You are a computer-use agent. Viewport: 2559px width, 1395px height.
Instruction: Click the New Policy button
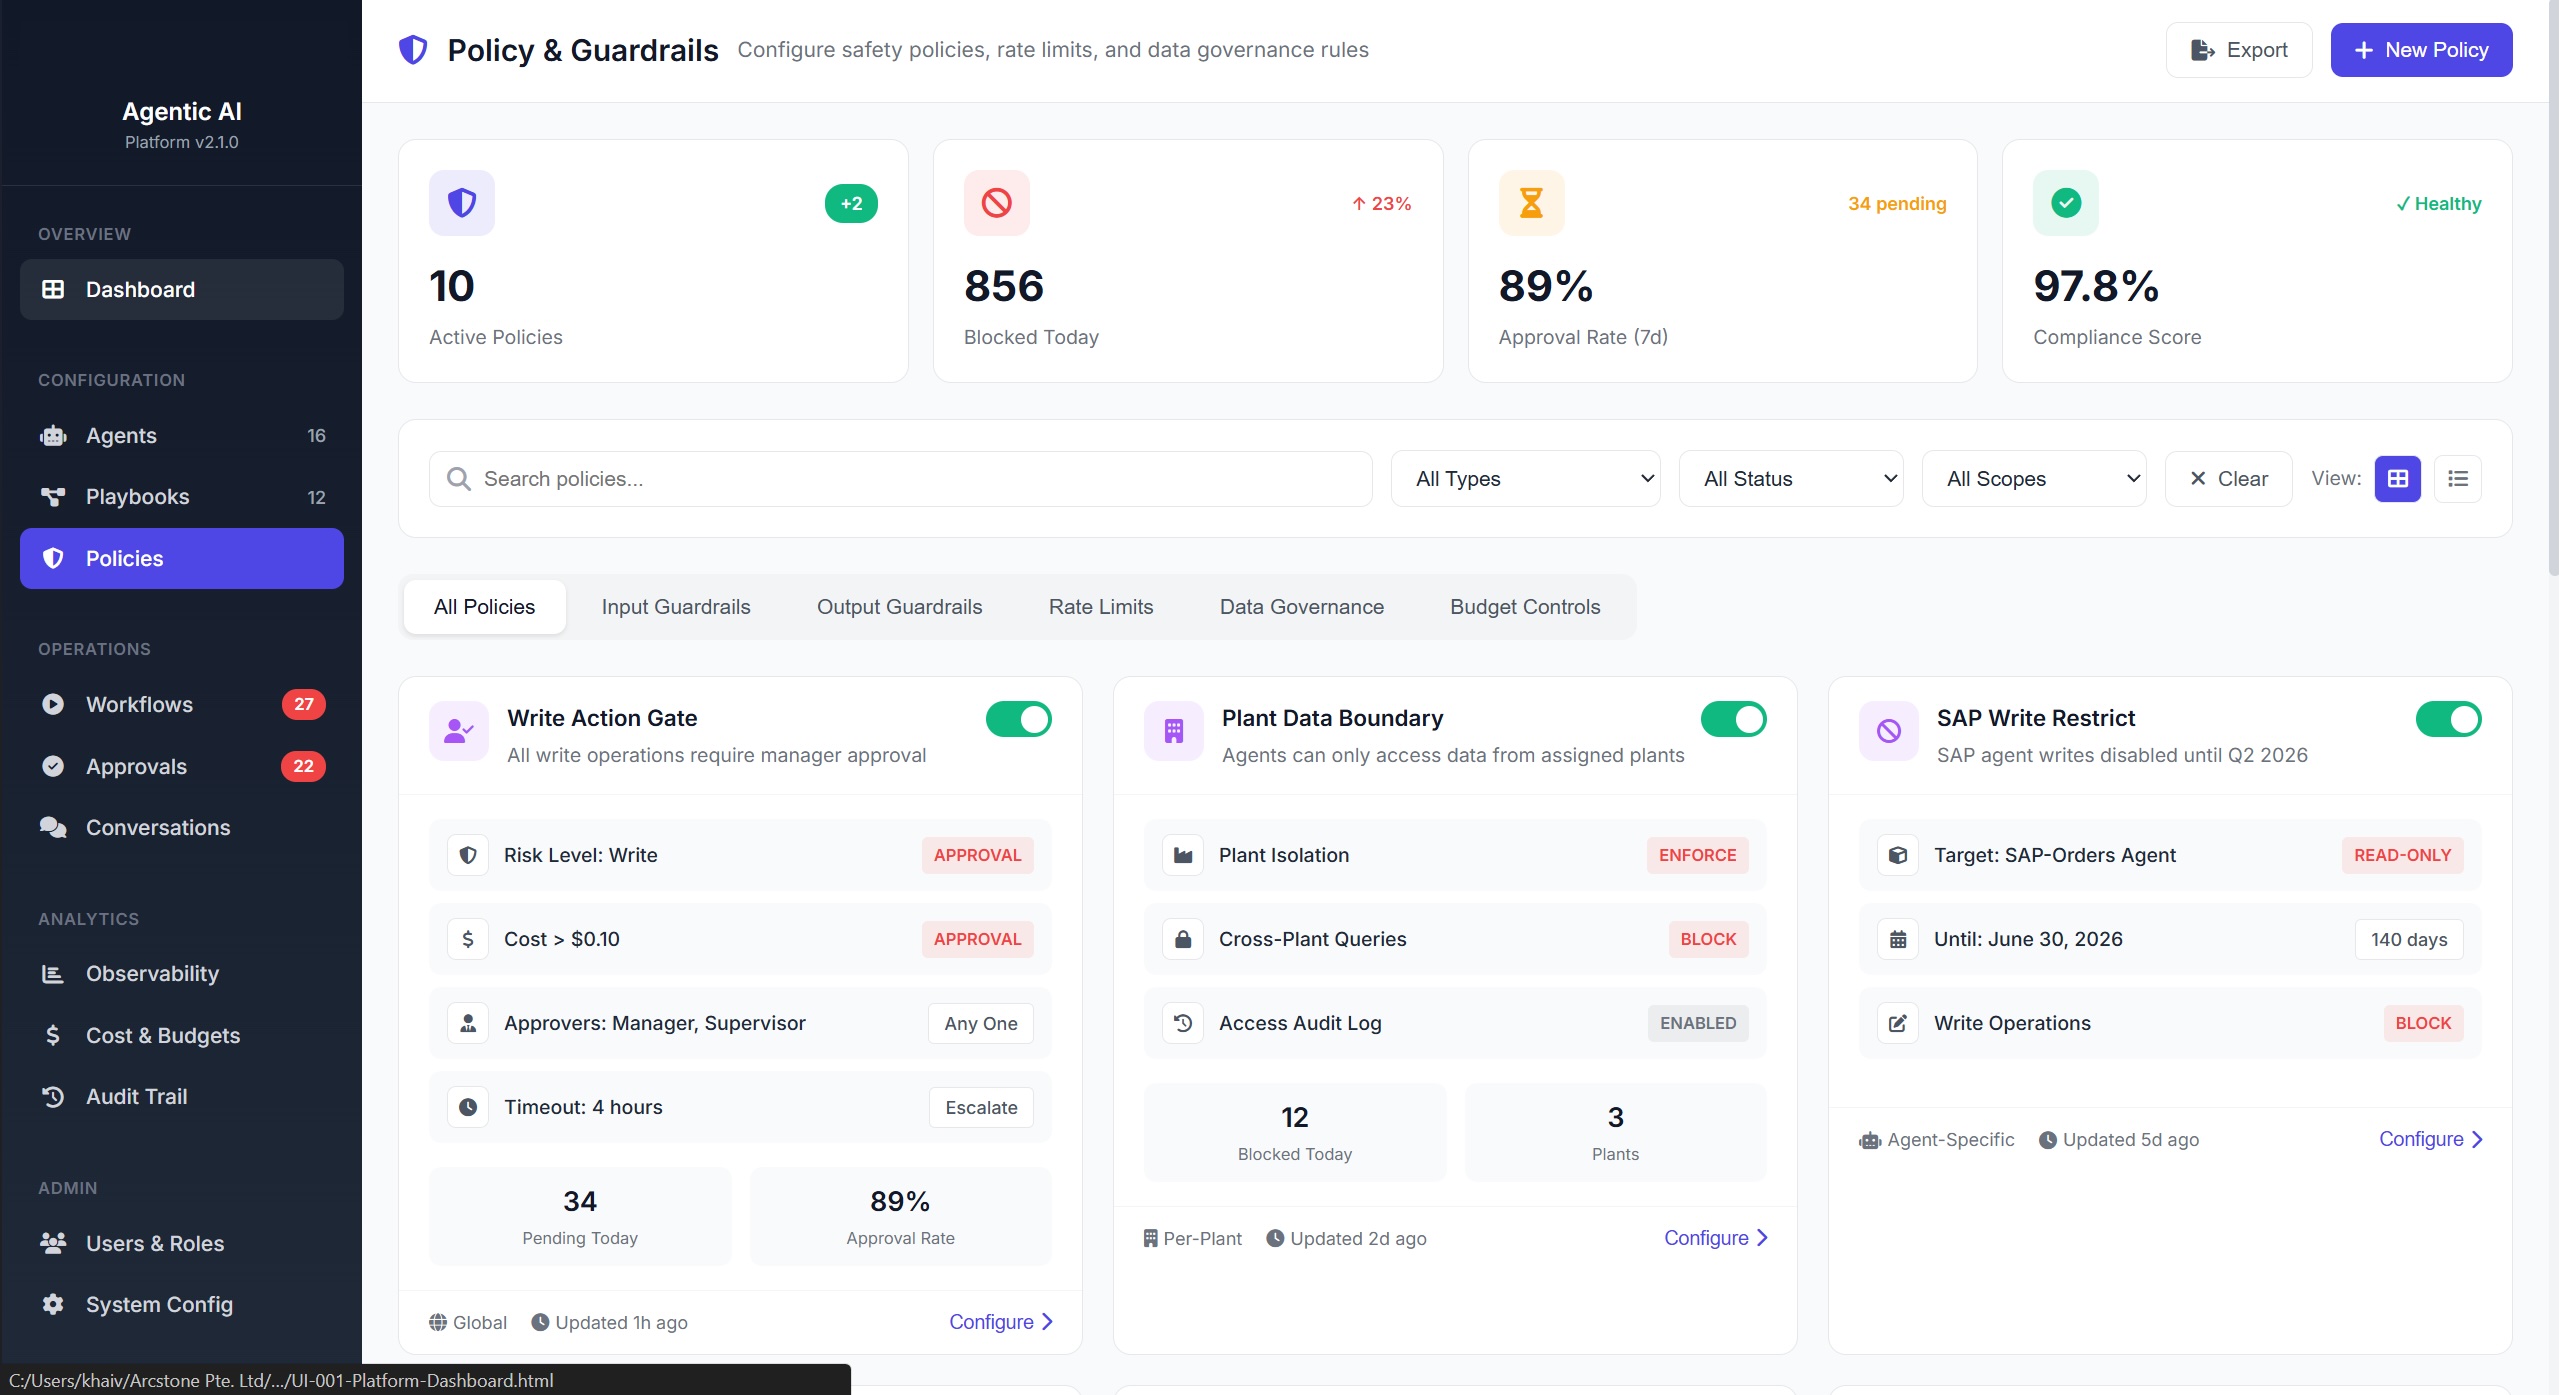2420,50
